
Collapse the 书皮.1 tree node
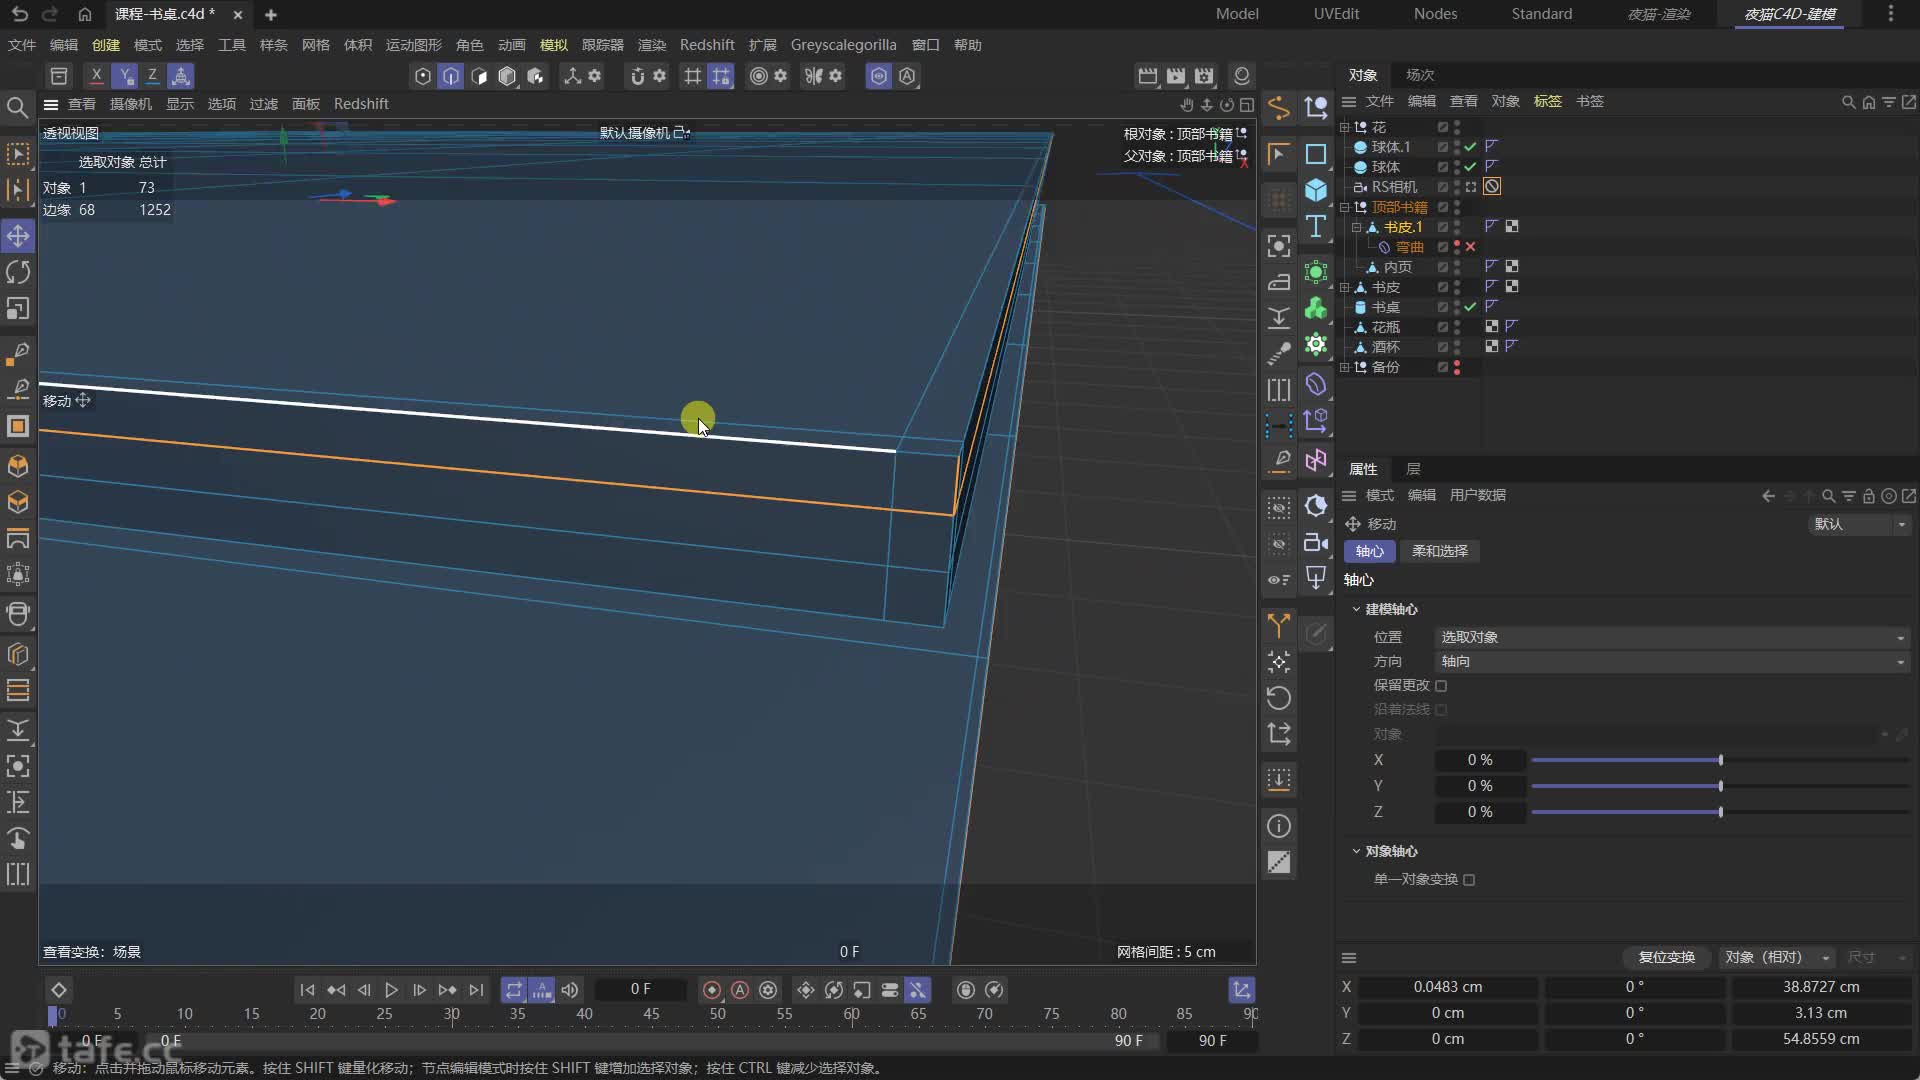coord(1357,227)
